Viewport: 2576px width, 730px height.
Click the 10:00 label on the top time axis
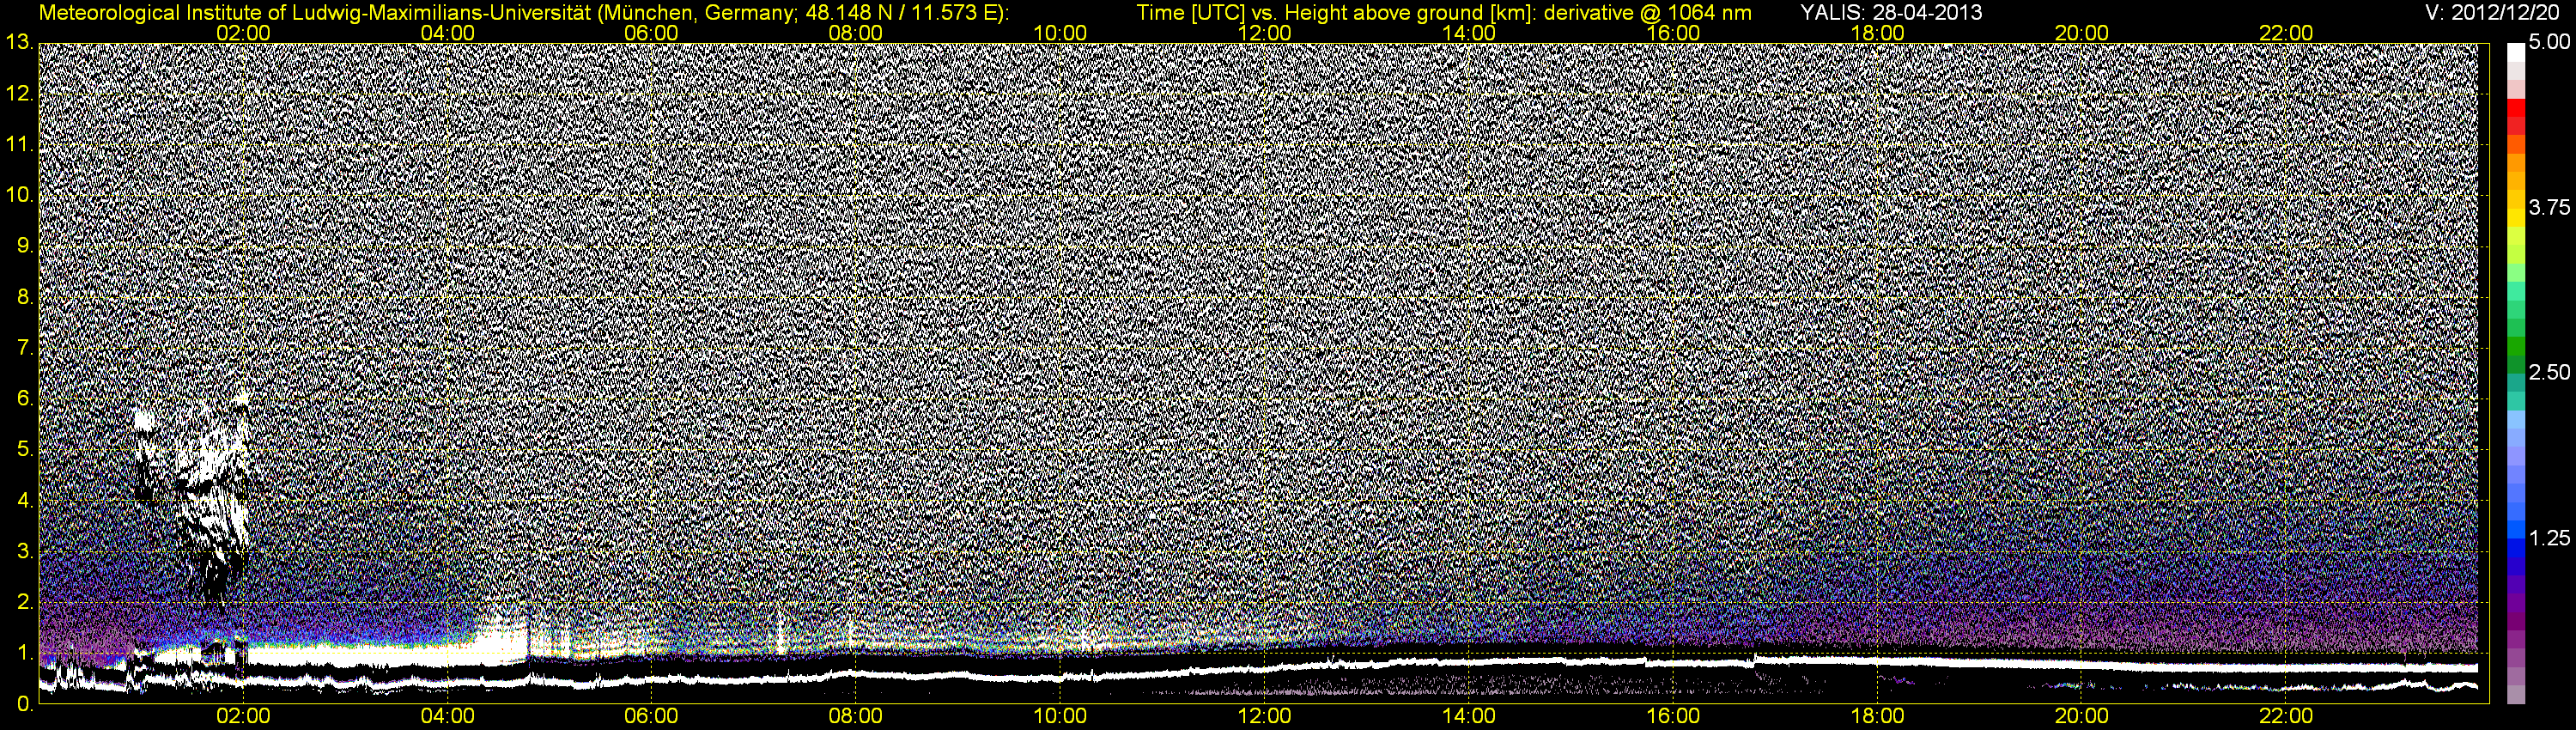coord(1060,33)
